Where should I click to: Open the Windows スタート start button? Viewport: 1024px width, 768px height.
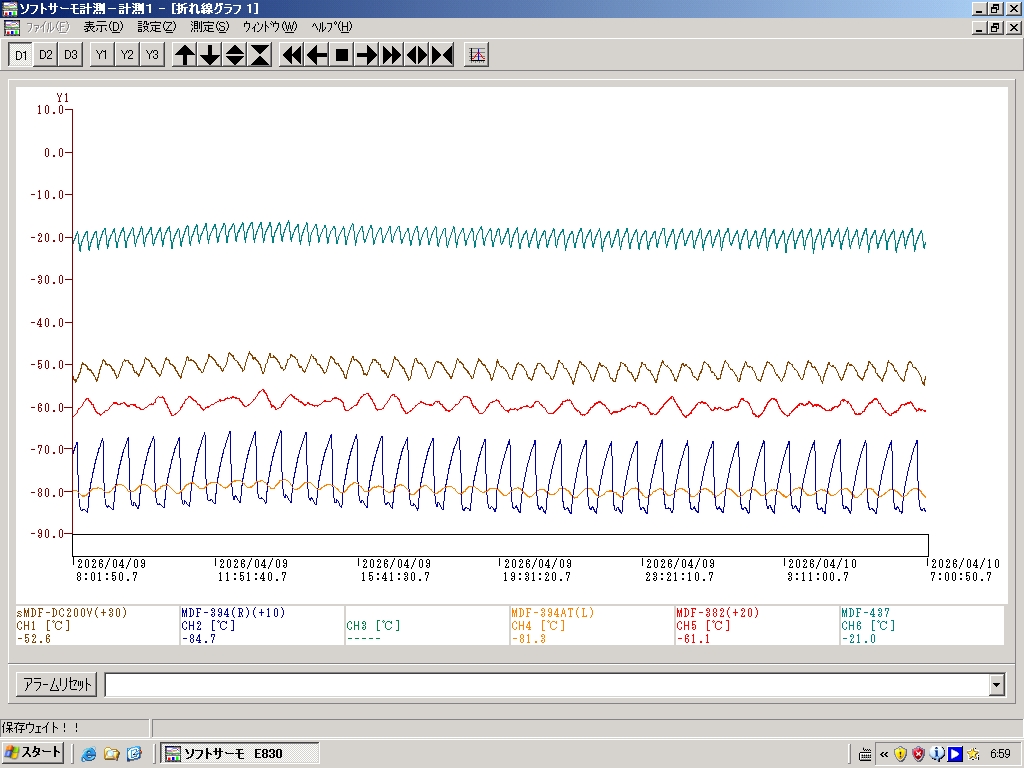coord(34,753)
